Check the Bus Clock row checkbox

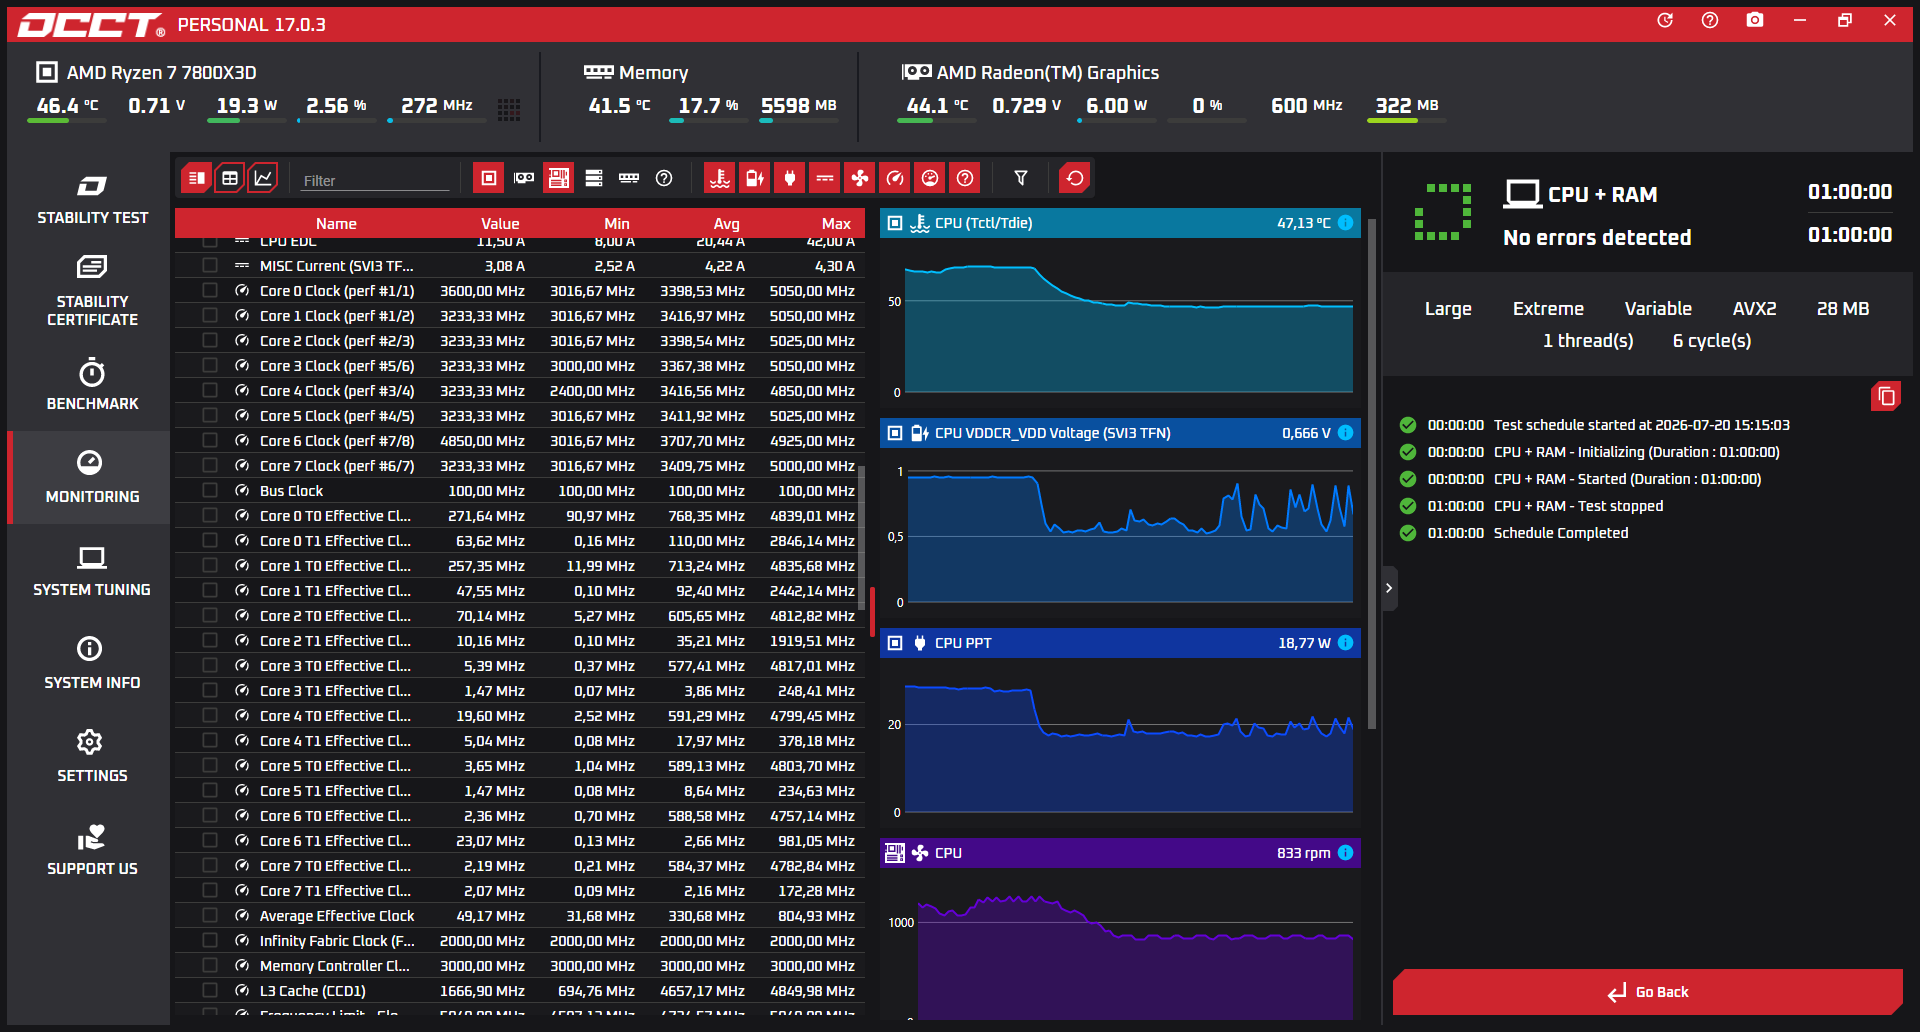[x=210, y=491]
